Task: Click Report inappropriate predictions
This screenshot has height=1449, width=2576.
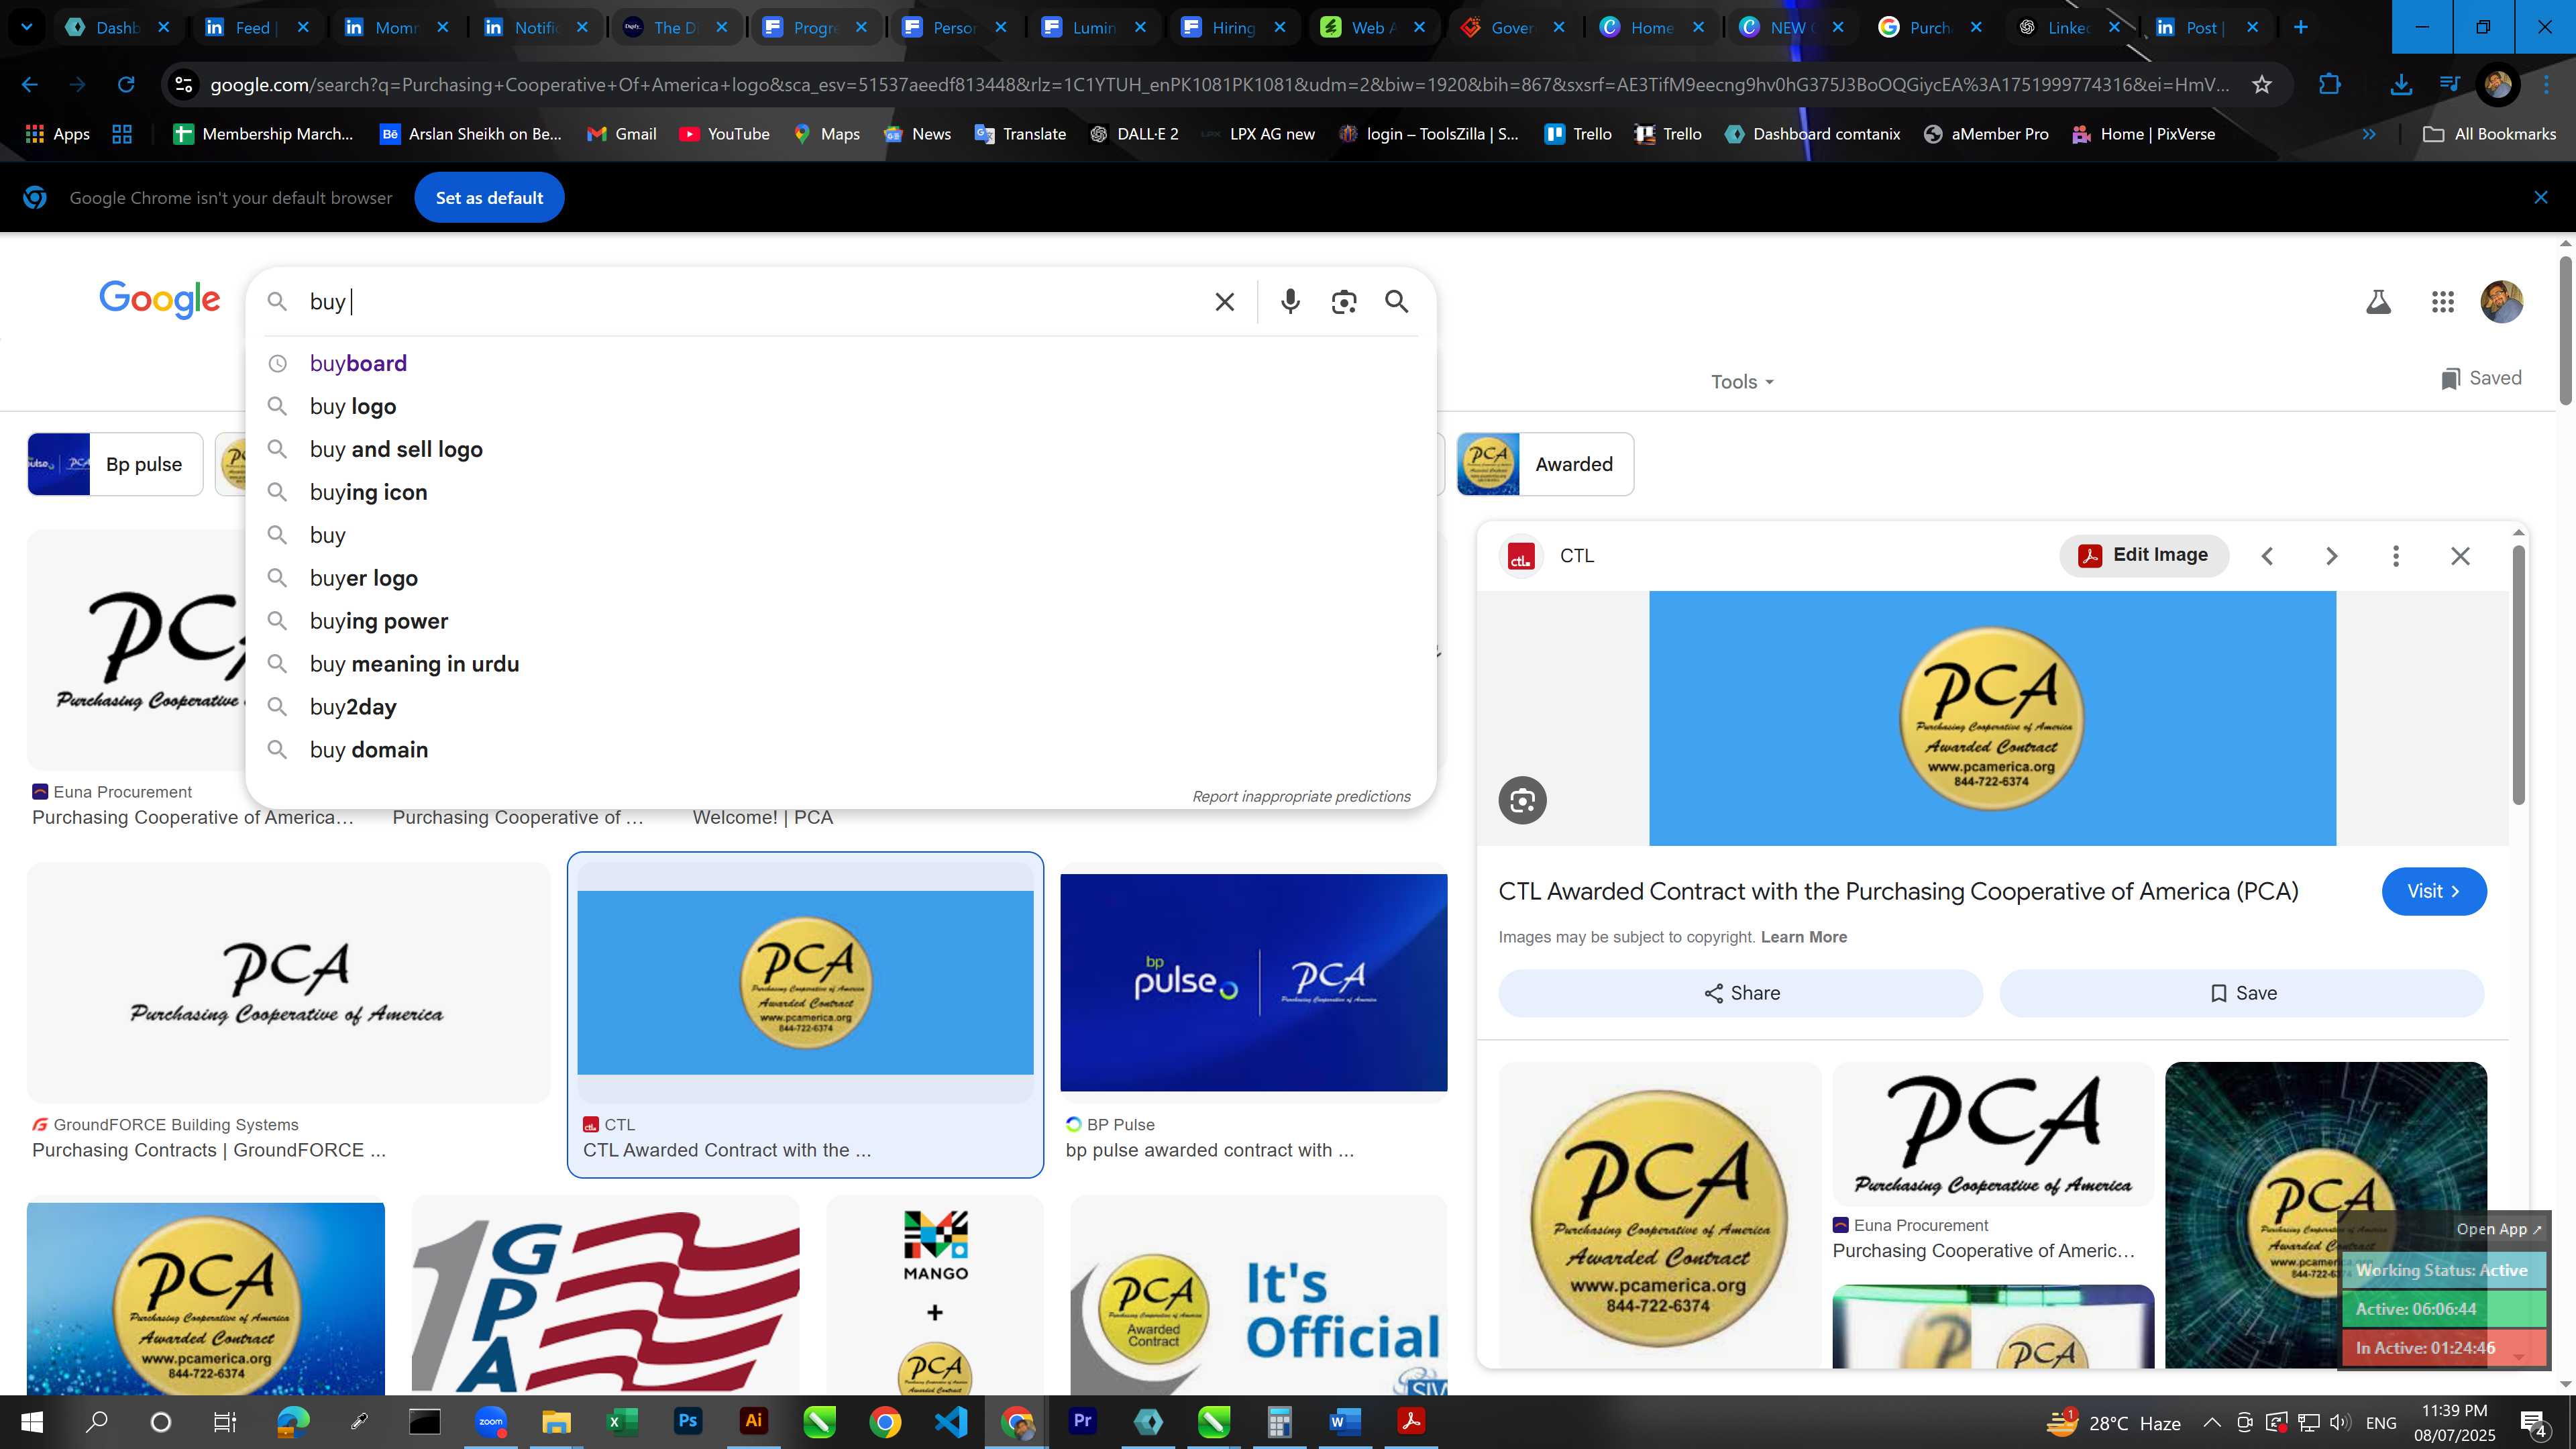Action: [x=1301, y=796]
